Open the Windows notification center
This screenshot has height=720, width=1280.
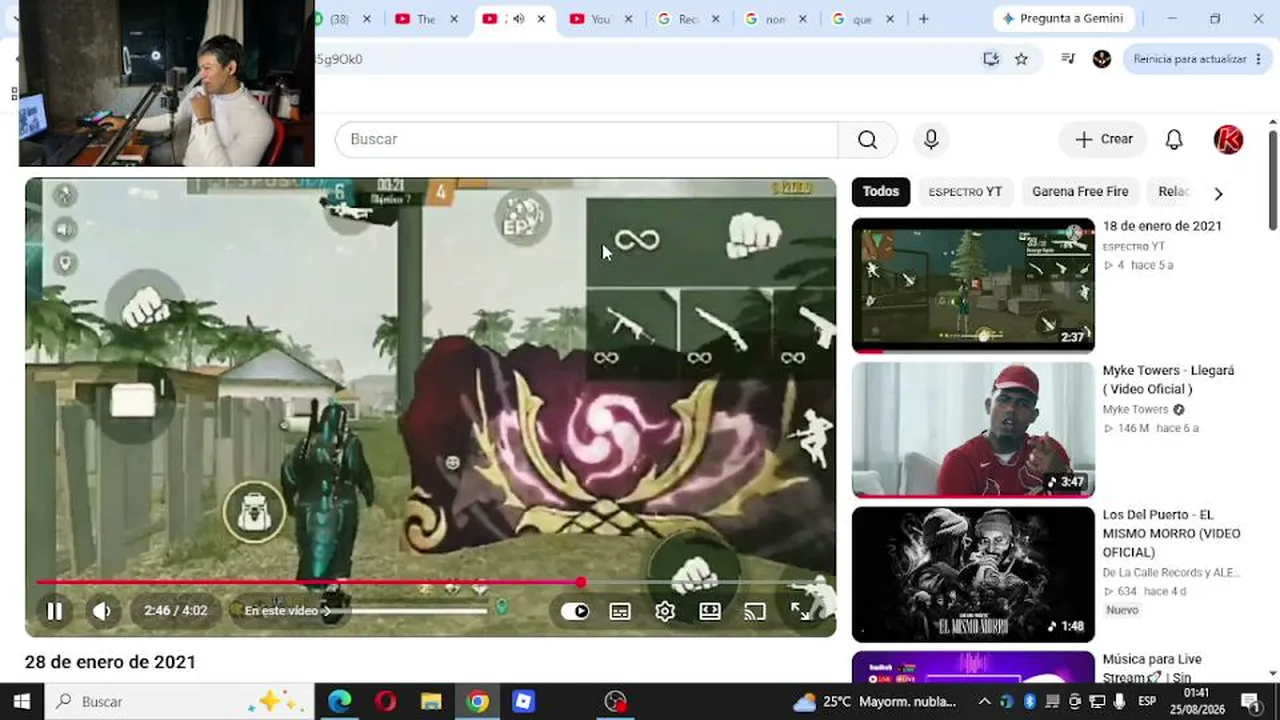(1250, 702)
